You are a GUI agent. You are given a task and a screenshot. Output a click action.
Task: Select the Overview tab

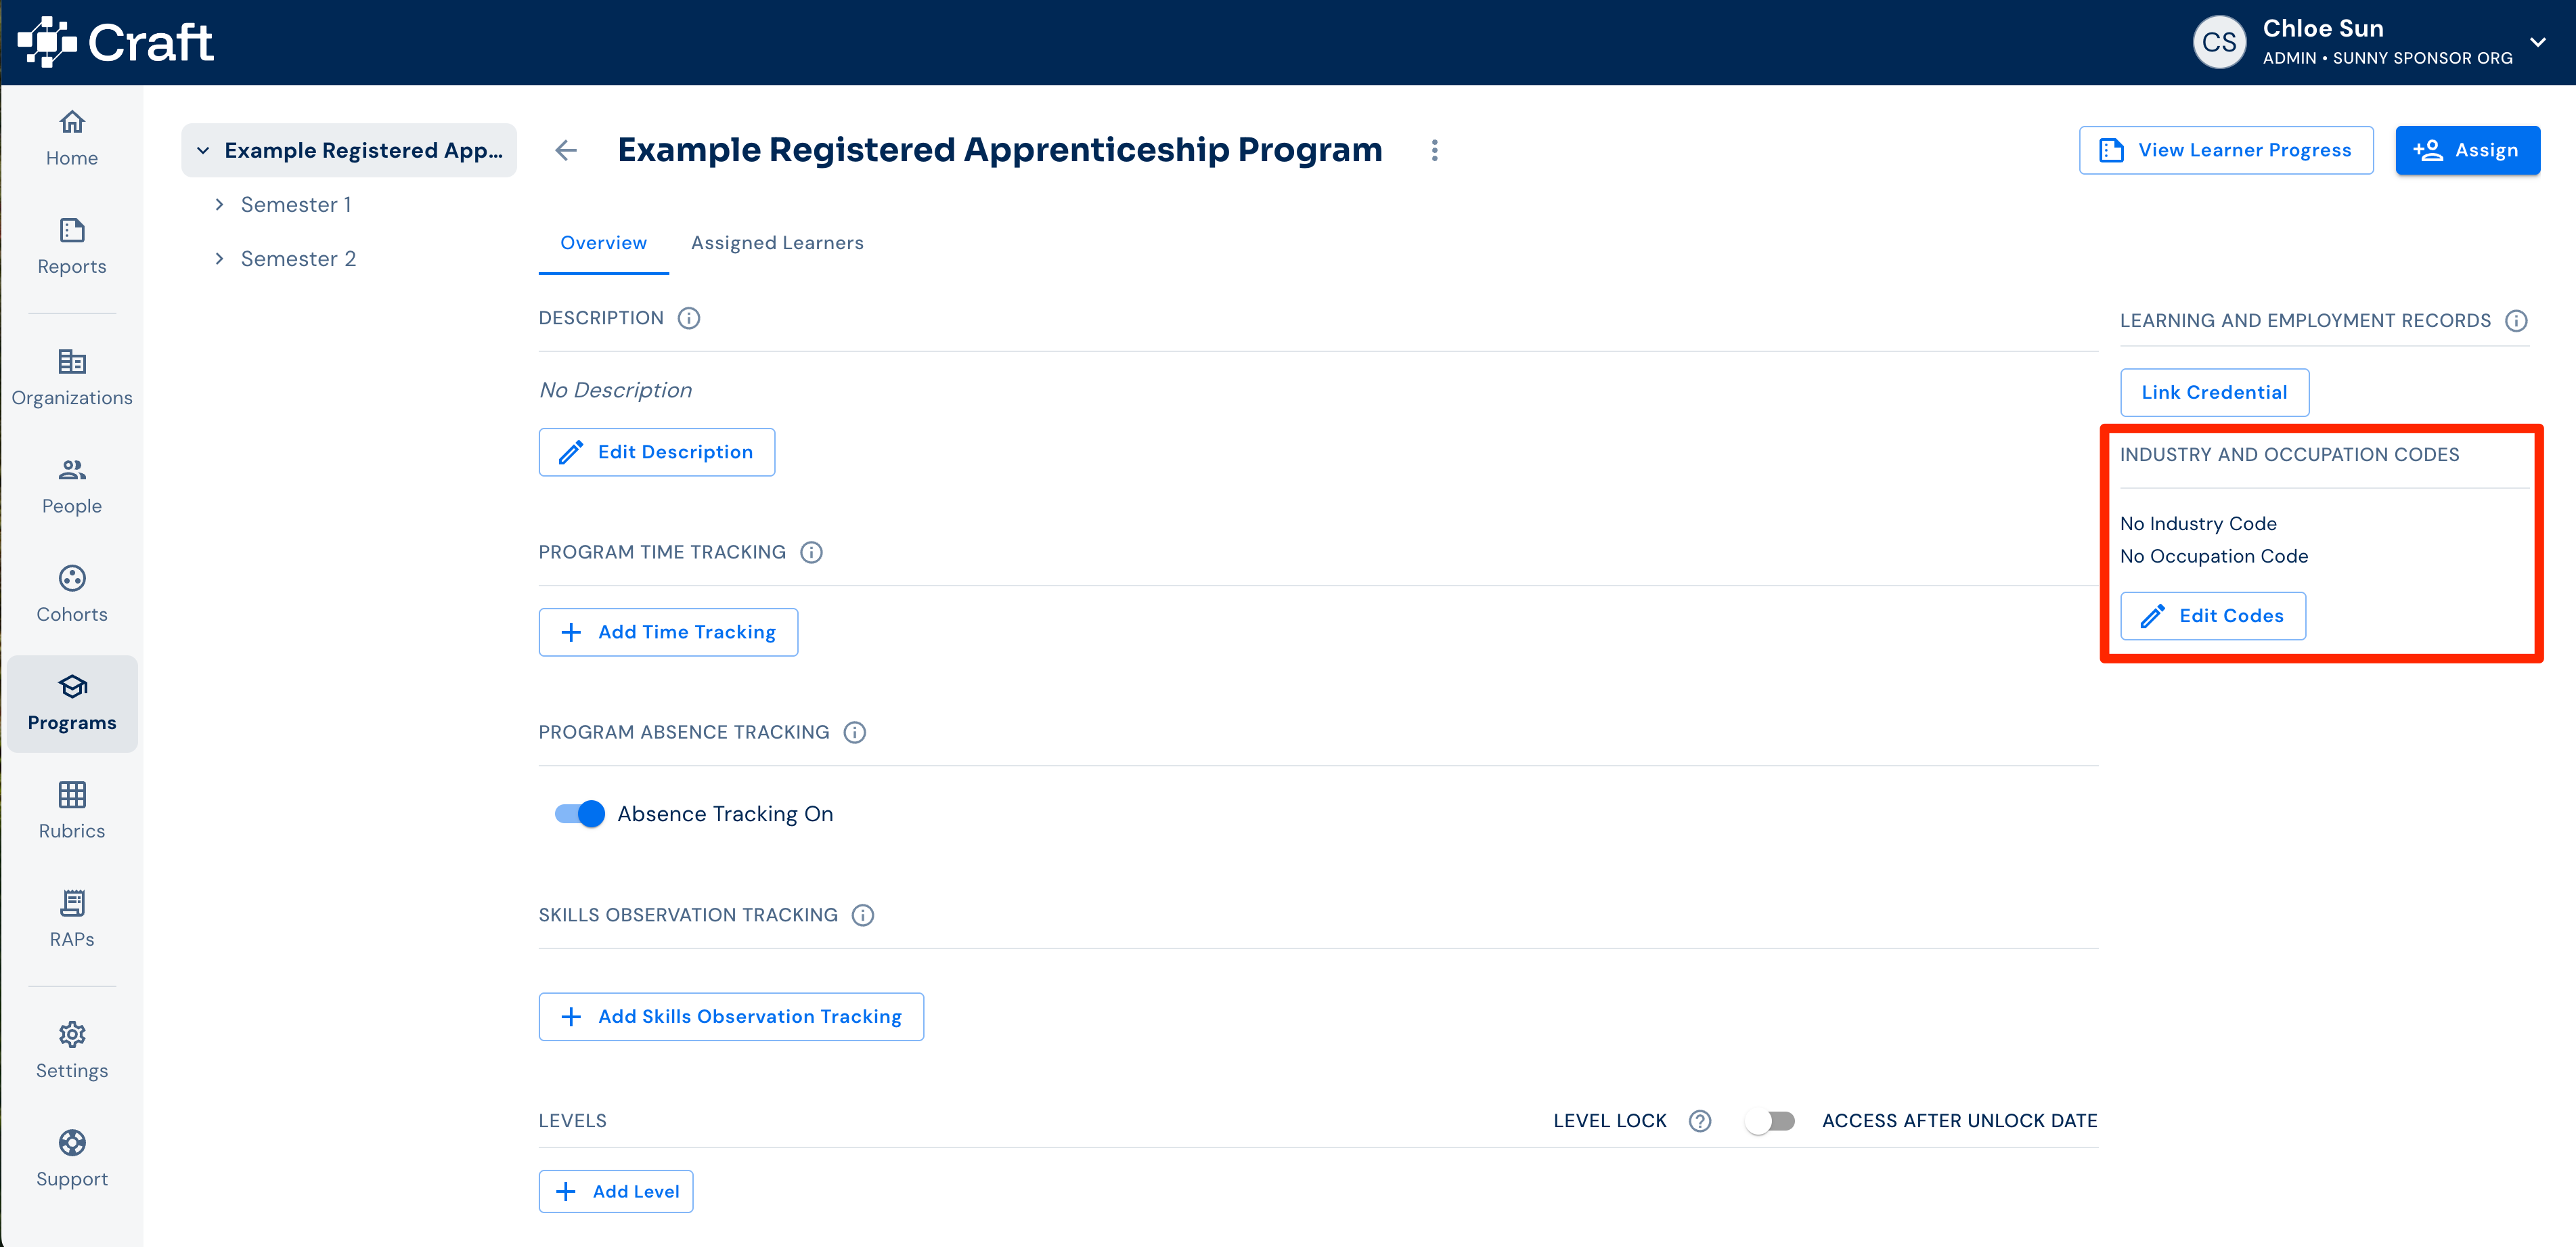click(x=603, y=243)
